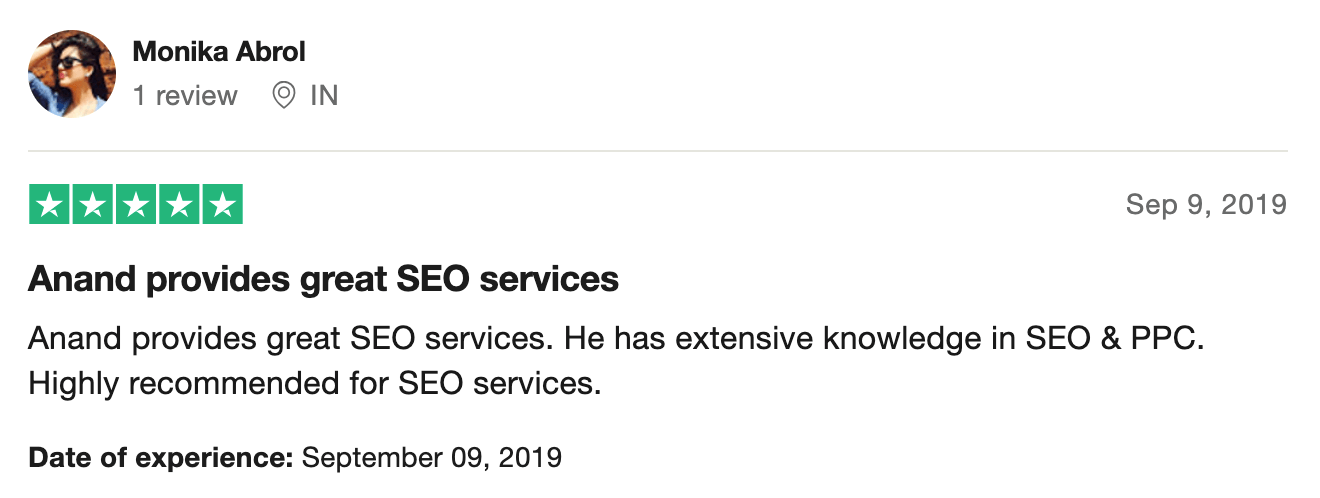Click Monika Abrol's profile picture
The image size is (1320, 498).
pyautogui.click(x=72, y=74)
